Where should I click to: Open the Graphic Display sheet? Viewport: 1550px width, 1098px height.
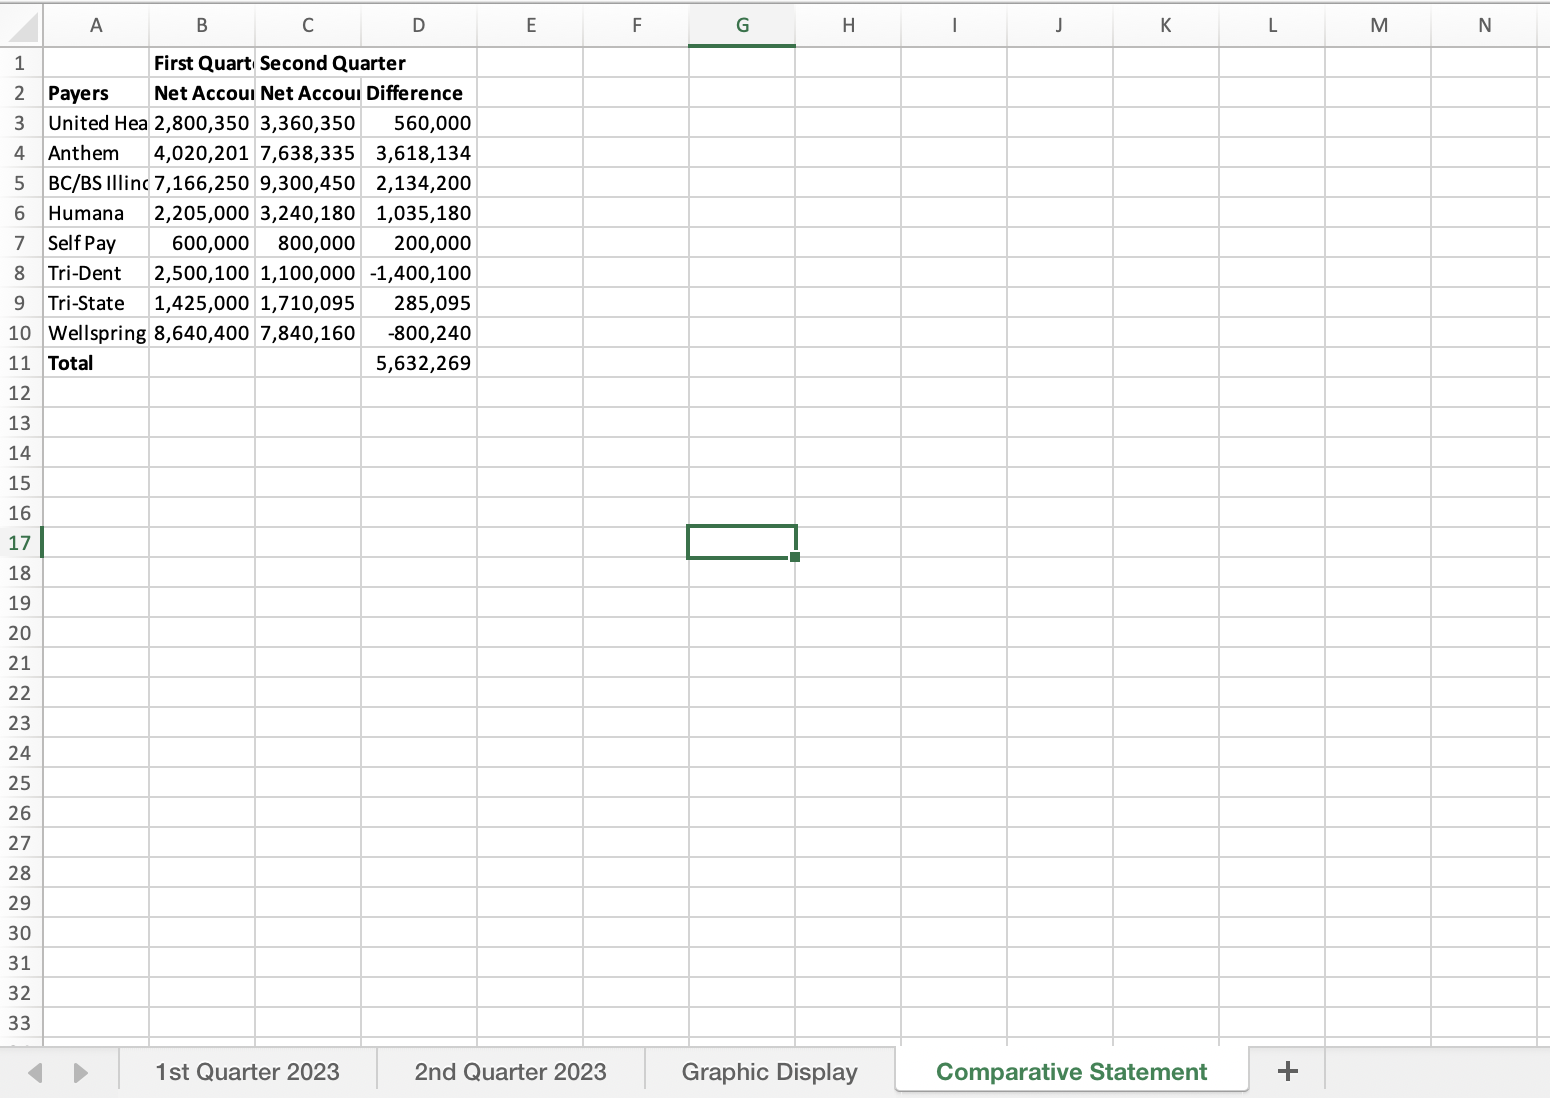768,1071
